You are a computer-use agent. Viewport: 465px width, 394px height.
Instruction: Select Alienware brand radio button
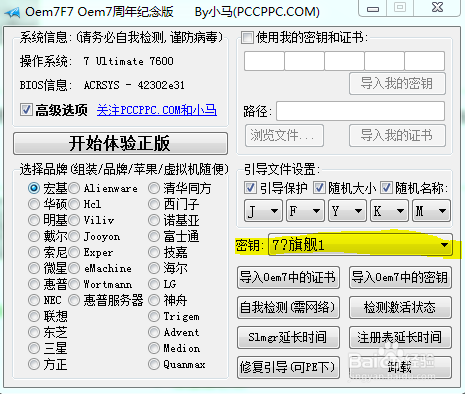tap(74, 188)
